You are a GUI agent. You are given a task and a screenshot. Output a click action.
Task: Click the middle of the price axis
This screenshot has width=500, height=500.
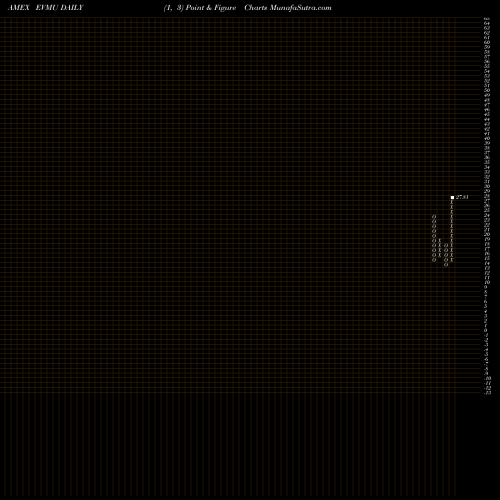487,206
